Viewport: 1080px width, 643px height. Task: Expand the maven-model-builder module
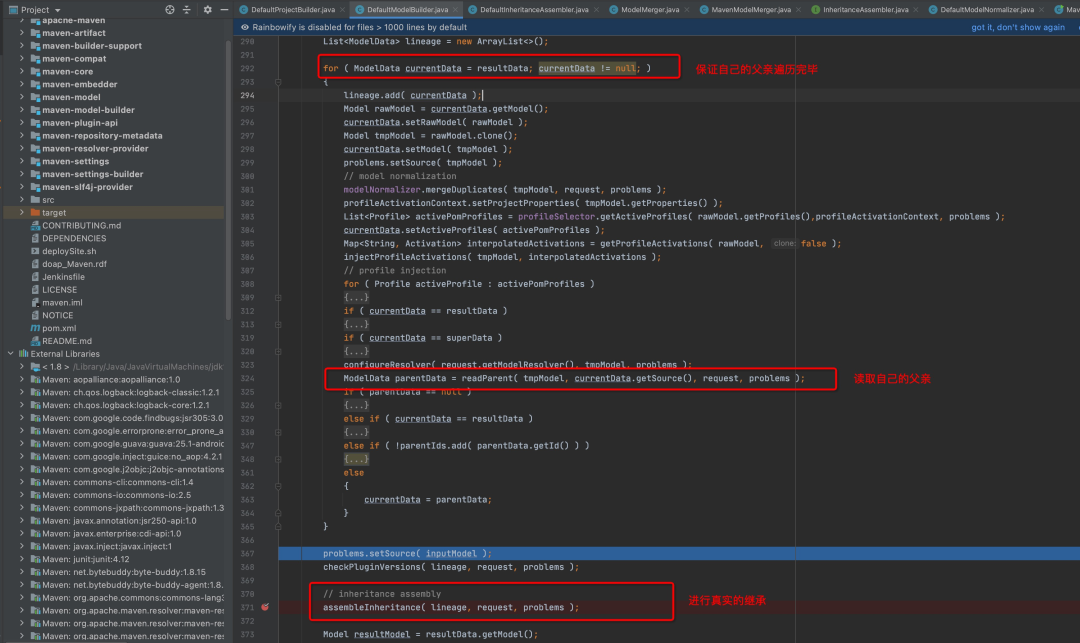[22, 110]
